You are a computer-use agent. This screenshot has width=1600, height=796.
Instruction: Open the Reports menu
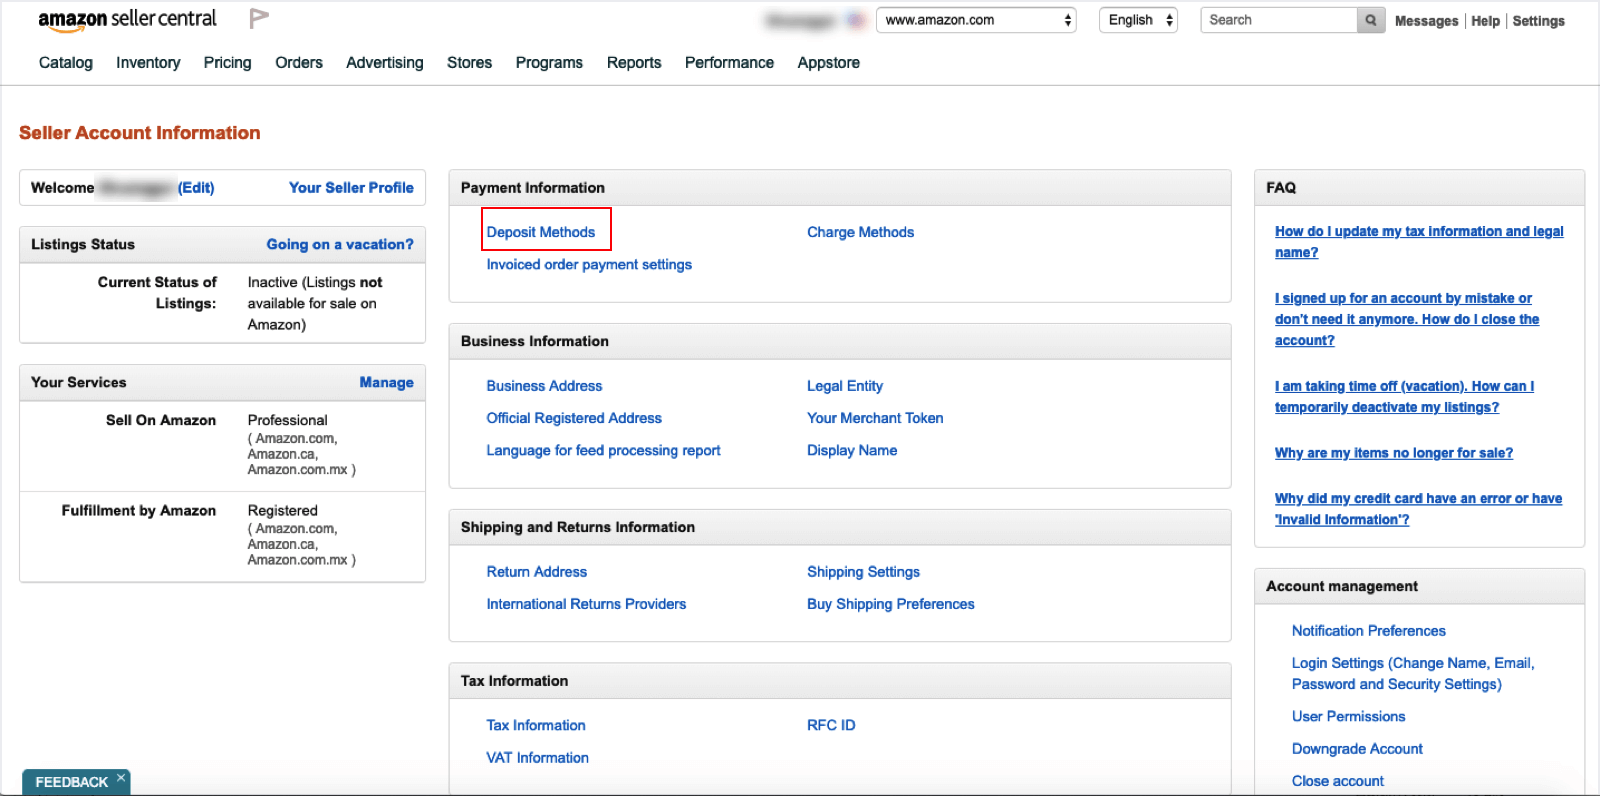pos(634,62)
